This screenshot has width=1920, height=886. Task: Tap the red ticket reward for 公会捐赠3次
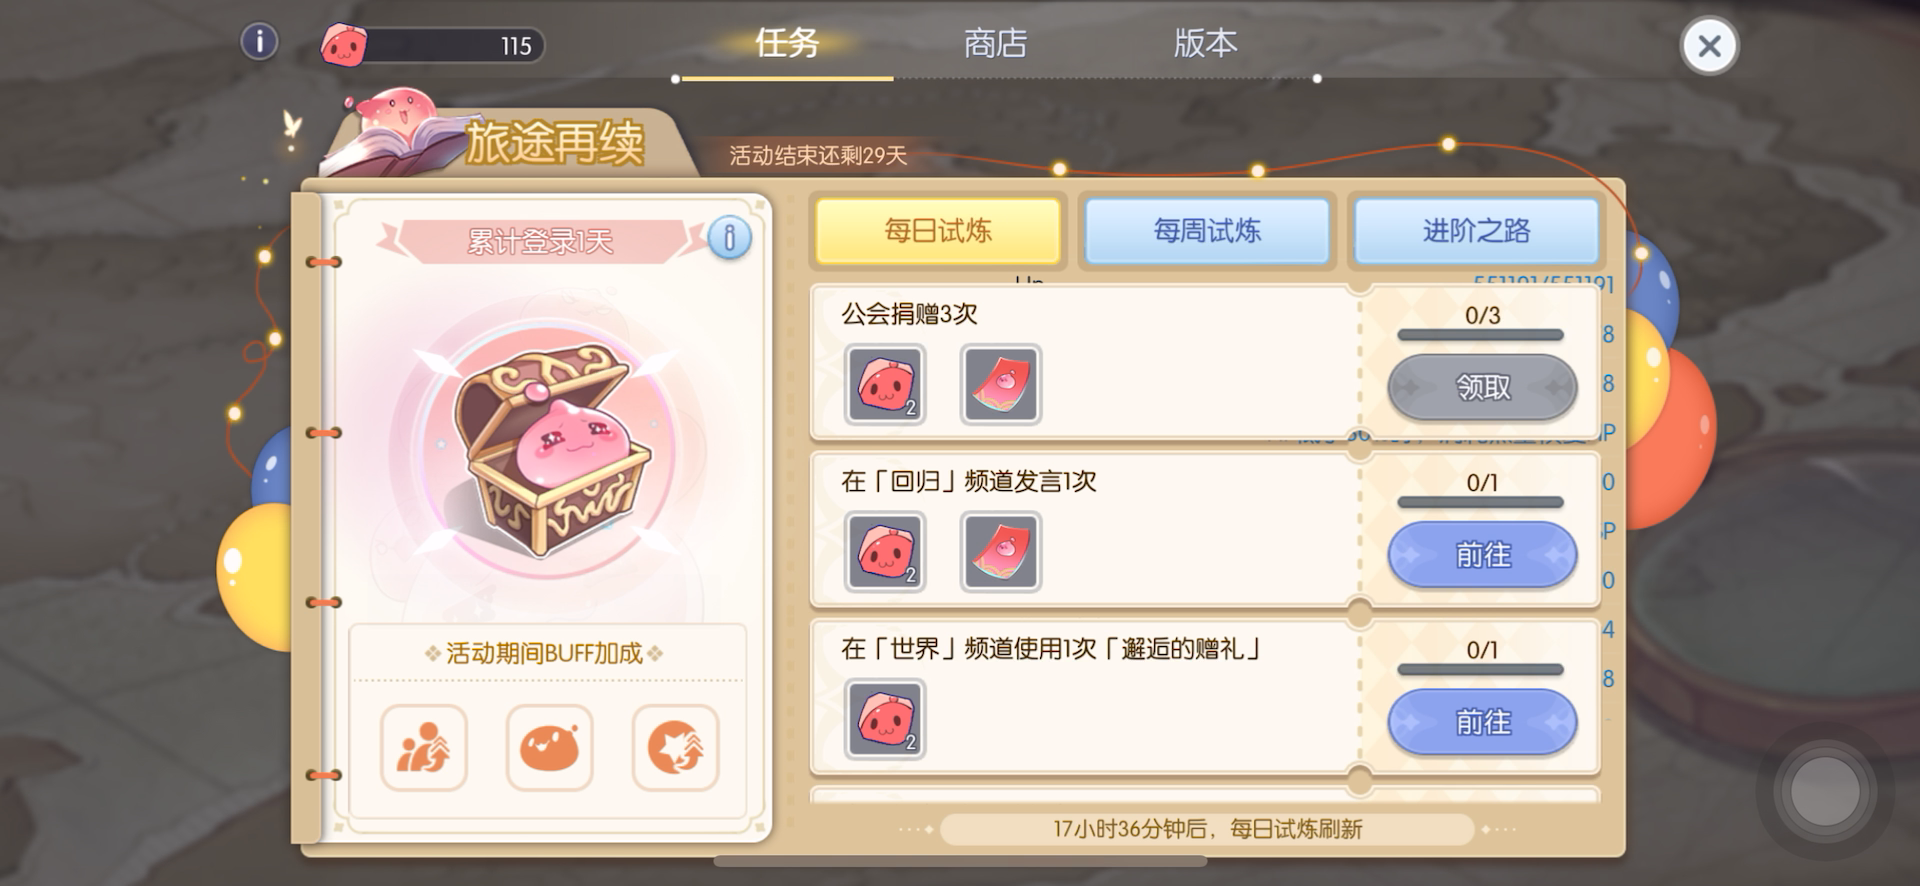[x=1001, y=385]
